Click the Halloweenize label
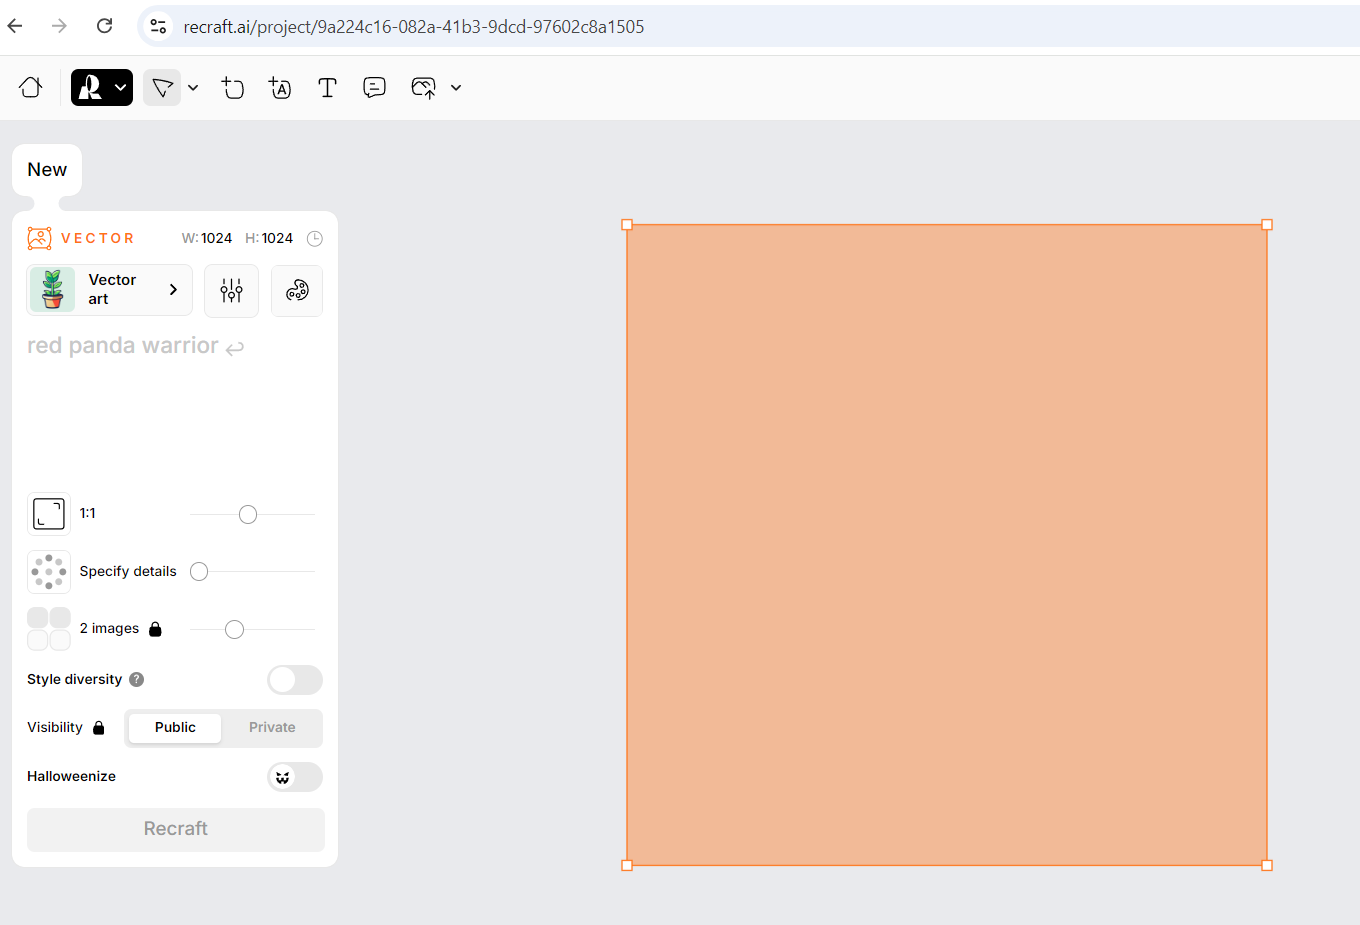 pyautogui.click(x=71, y=776)
